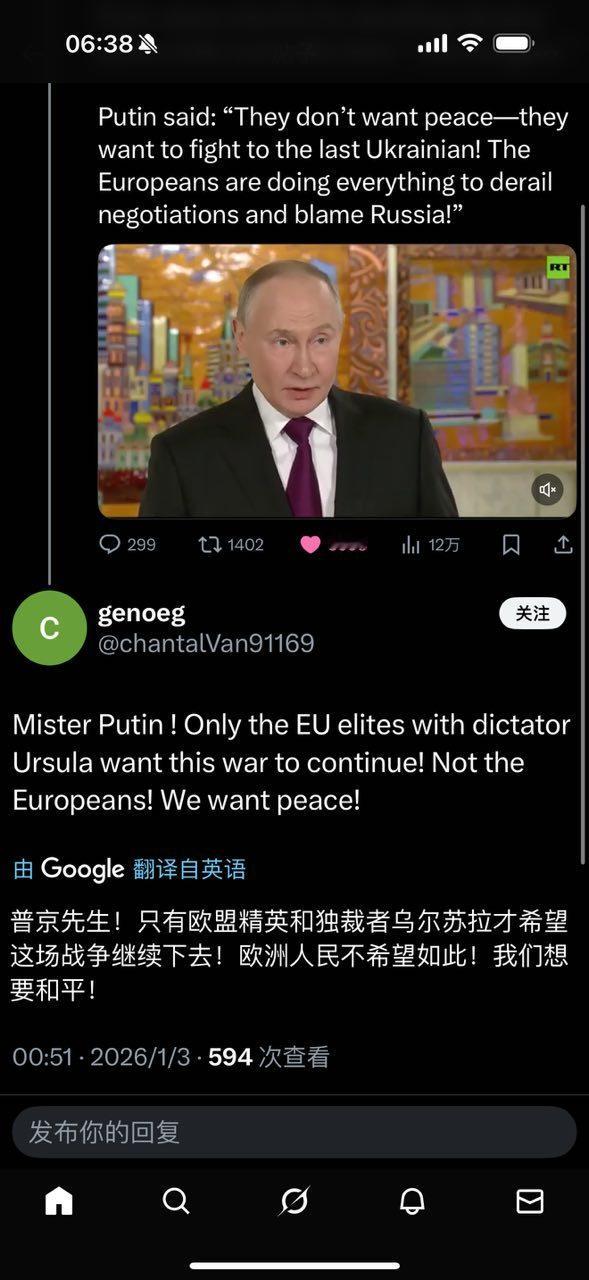Open view analytics bar chart icon
Viewport: 589px width, 1280px height.
410,544
